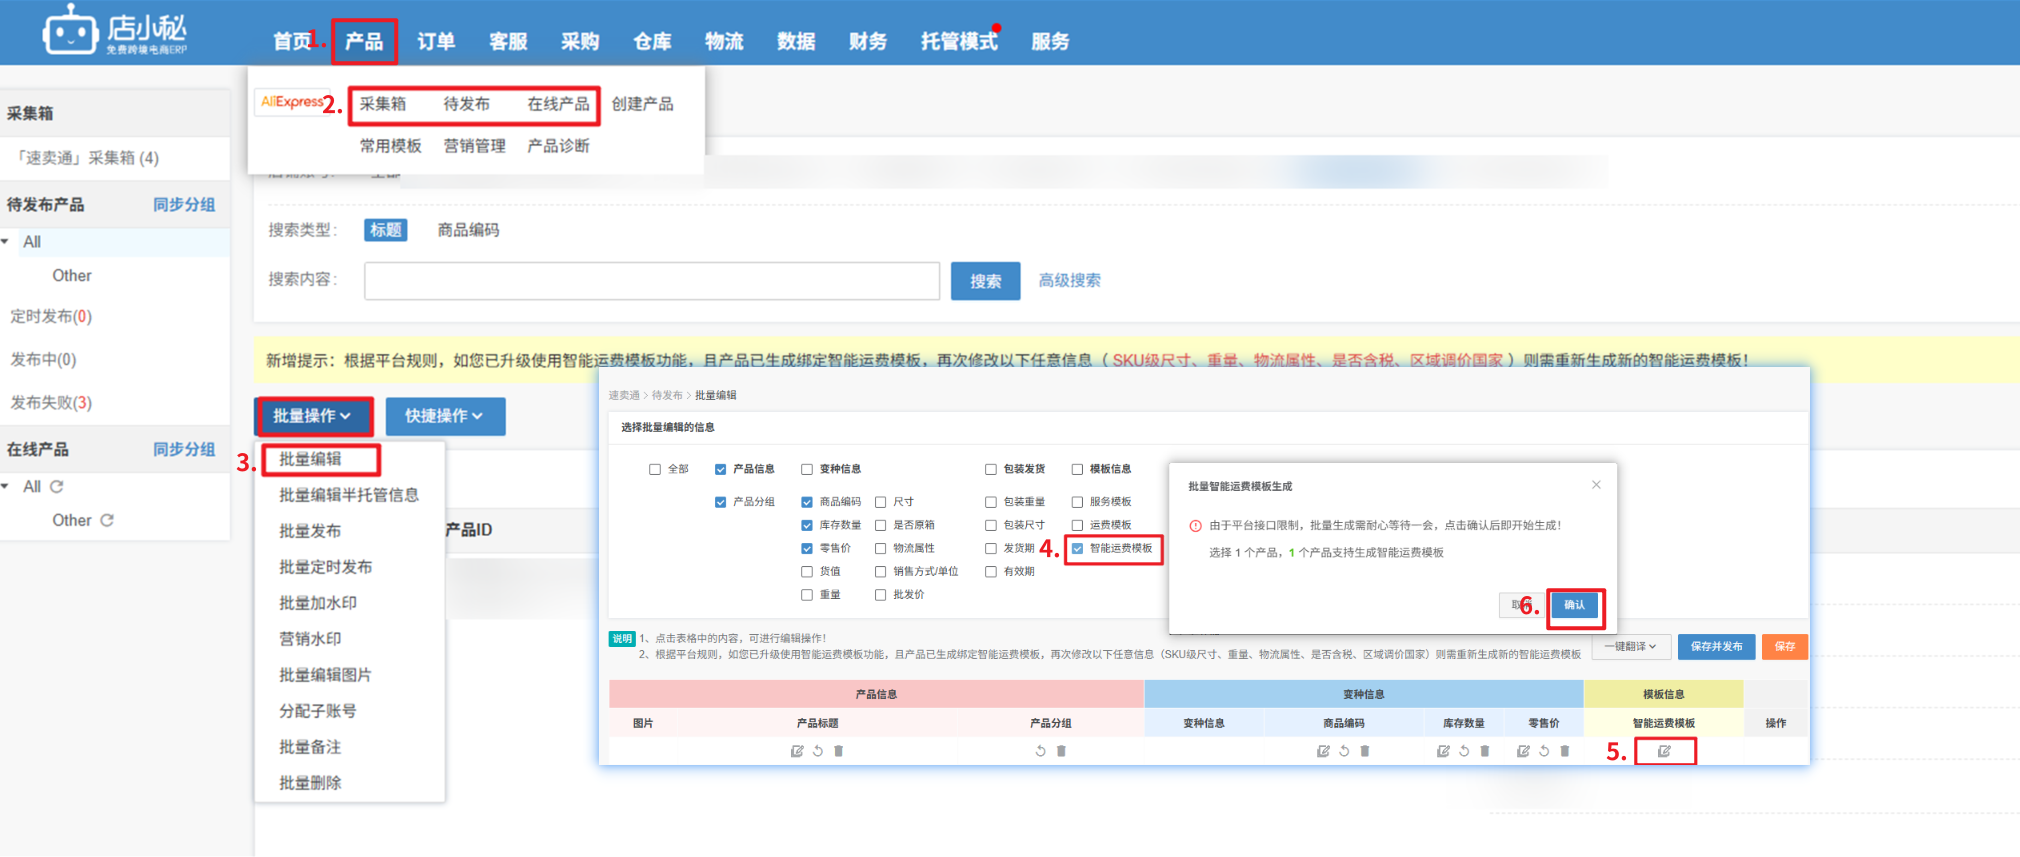Select 批量编辑 from the batch menu
Screen dimensions: 2020x857
tap(311, 459)
